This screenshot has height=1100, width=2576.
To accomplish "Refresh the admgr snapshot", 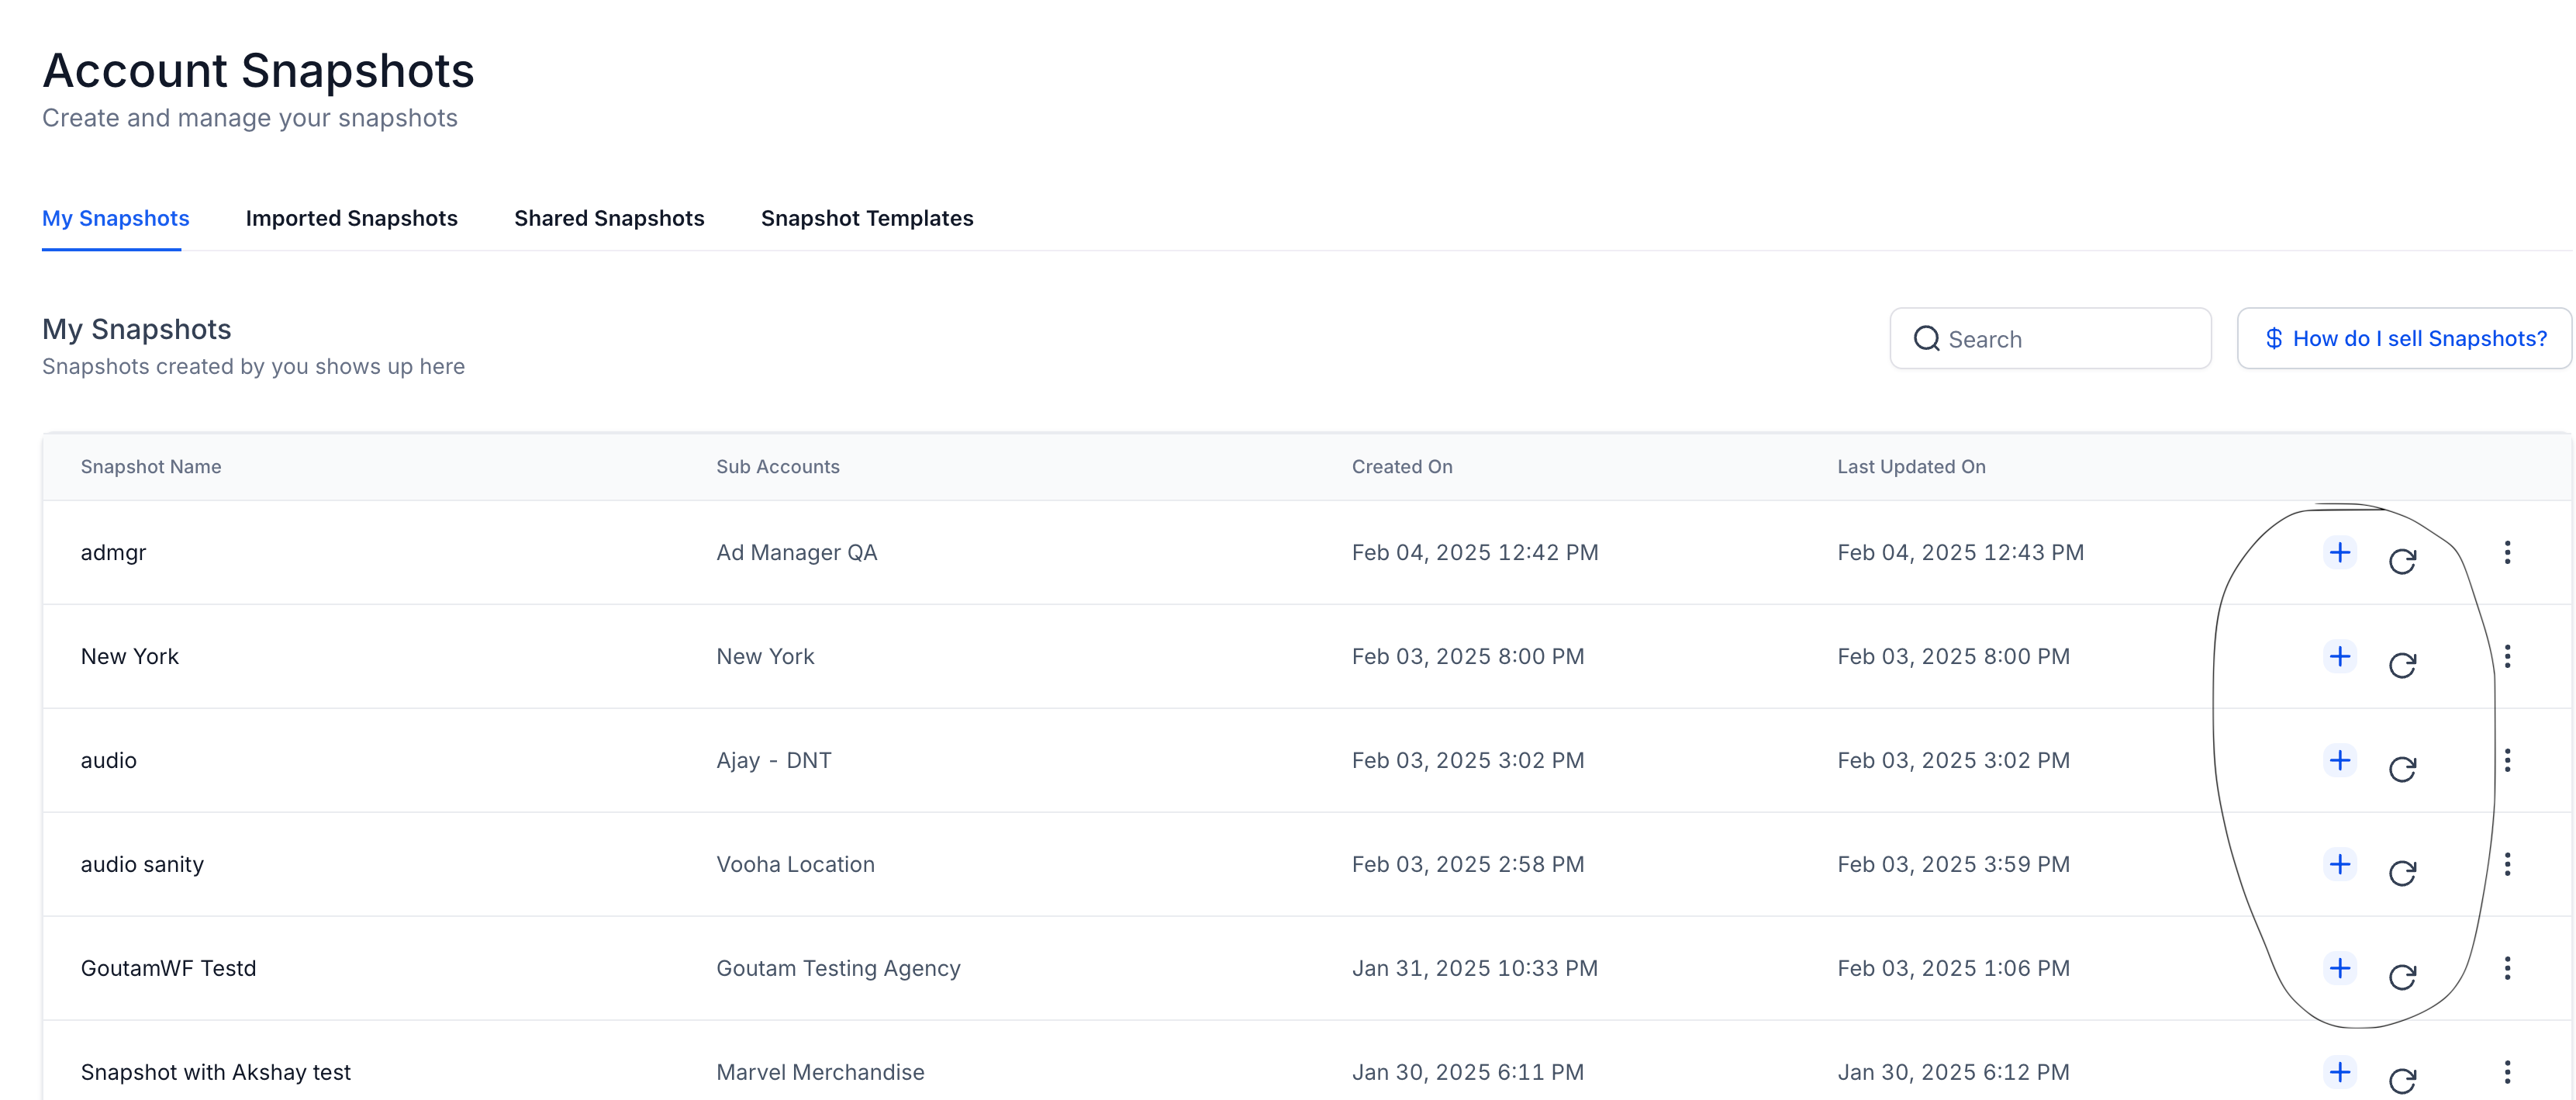I will pos(2402,561).
